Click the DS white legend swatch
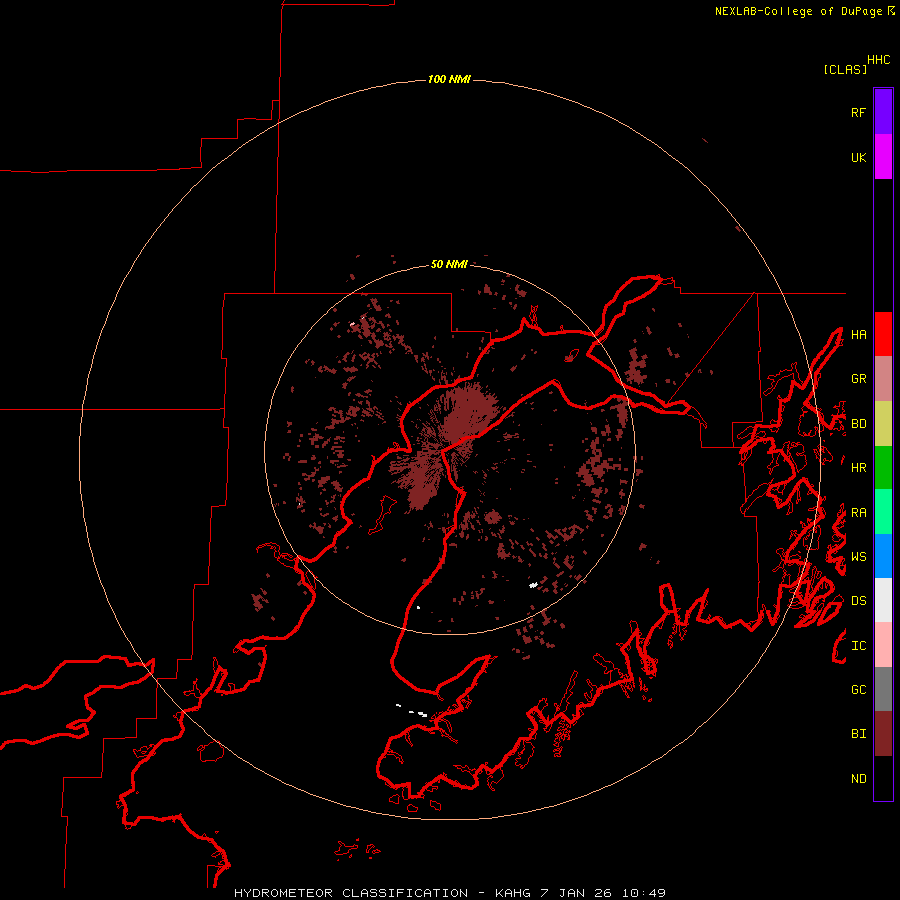 [883, 600]
